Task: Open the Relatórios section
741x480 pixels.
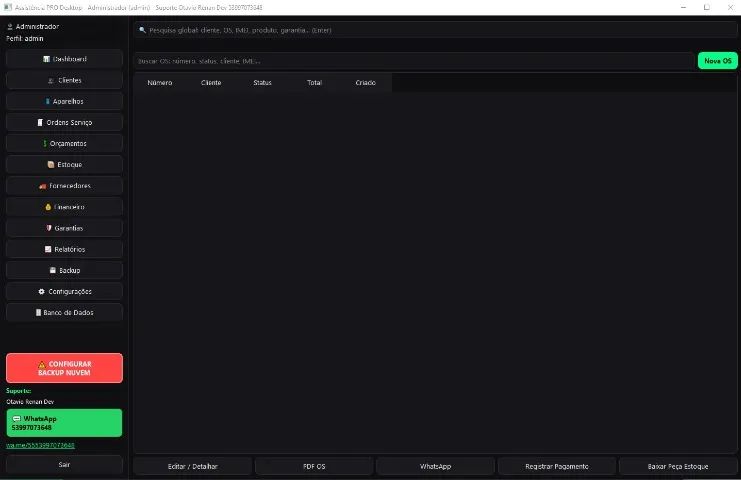Action: point(64,249)
